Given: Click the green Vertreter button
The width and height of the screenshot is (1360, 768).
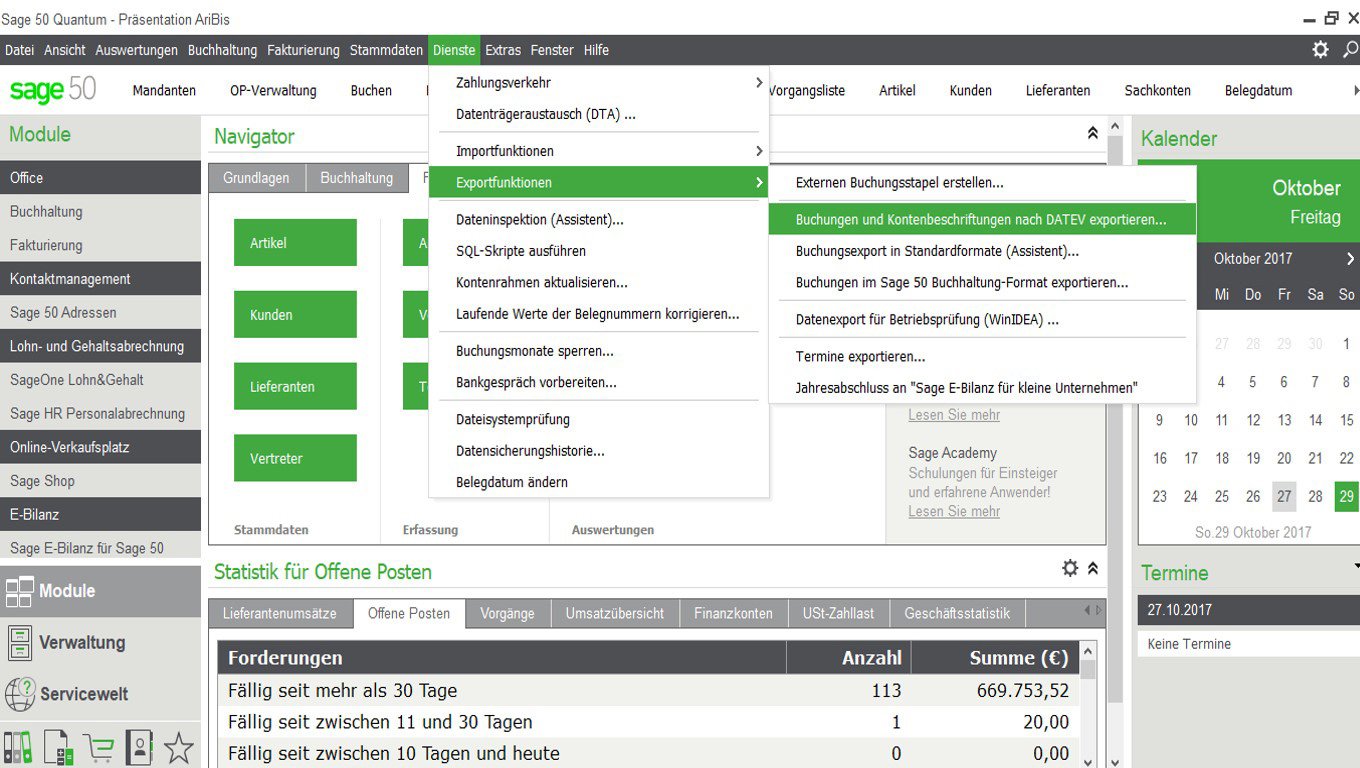Looking at the screenshot, I should click(x=295, y=459).
